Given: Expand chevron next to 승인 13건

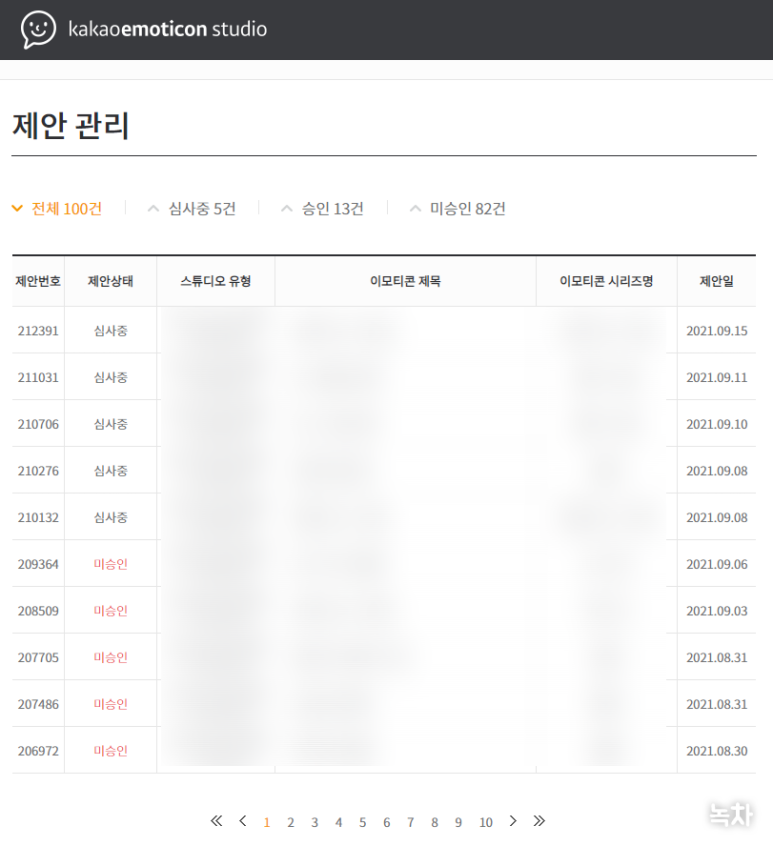Looking at the screenshot, I should click(x=287, y=208).
